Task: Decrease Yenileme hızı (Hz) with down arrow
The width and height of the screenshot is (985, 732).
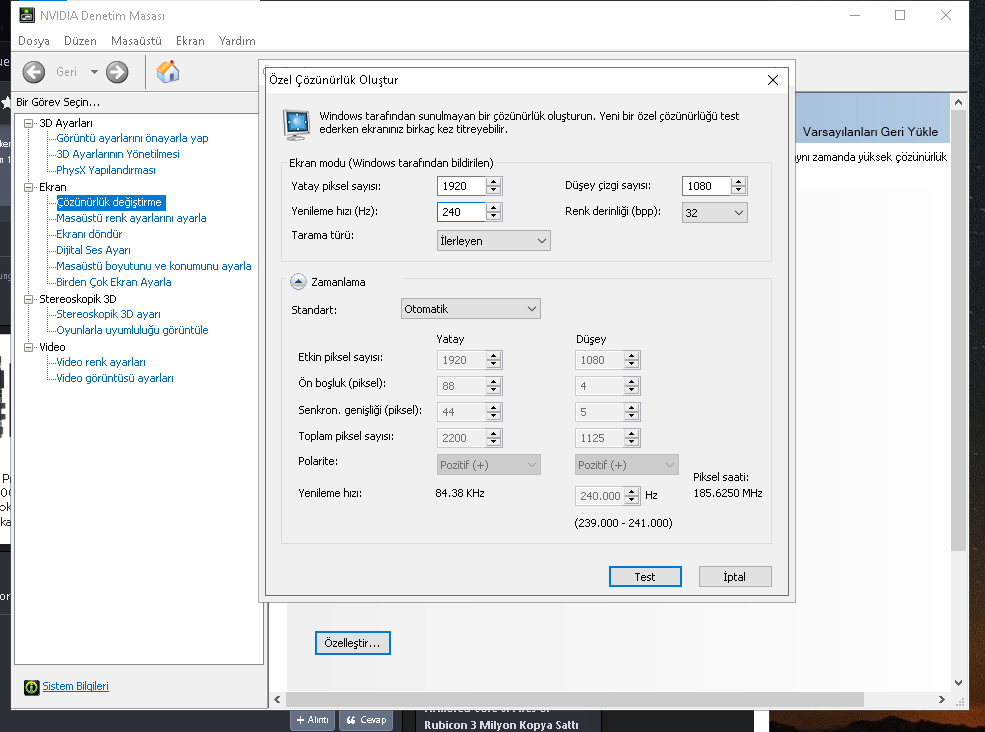Action: (494, 216)
